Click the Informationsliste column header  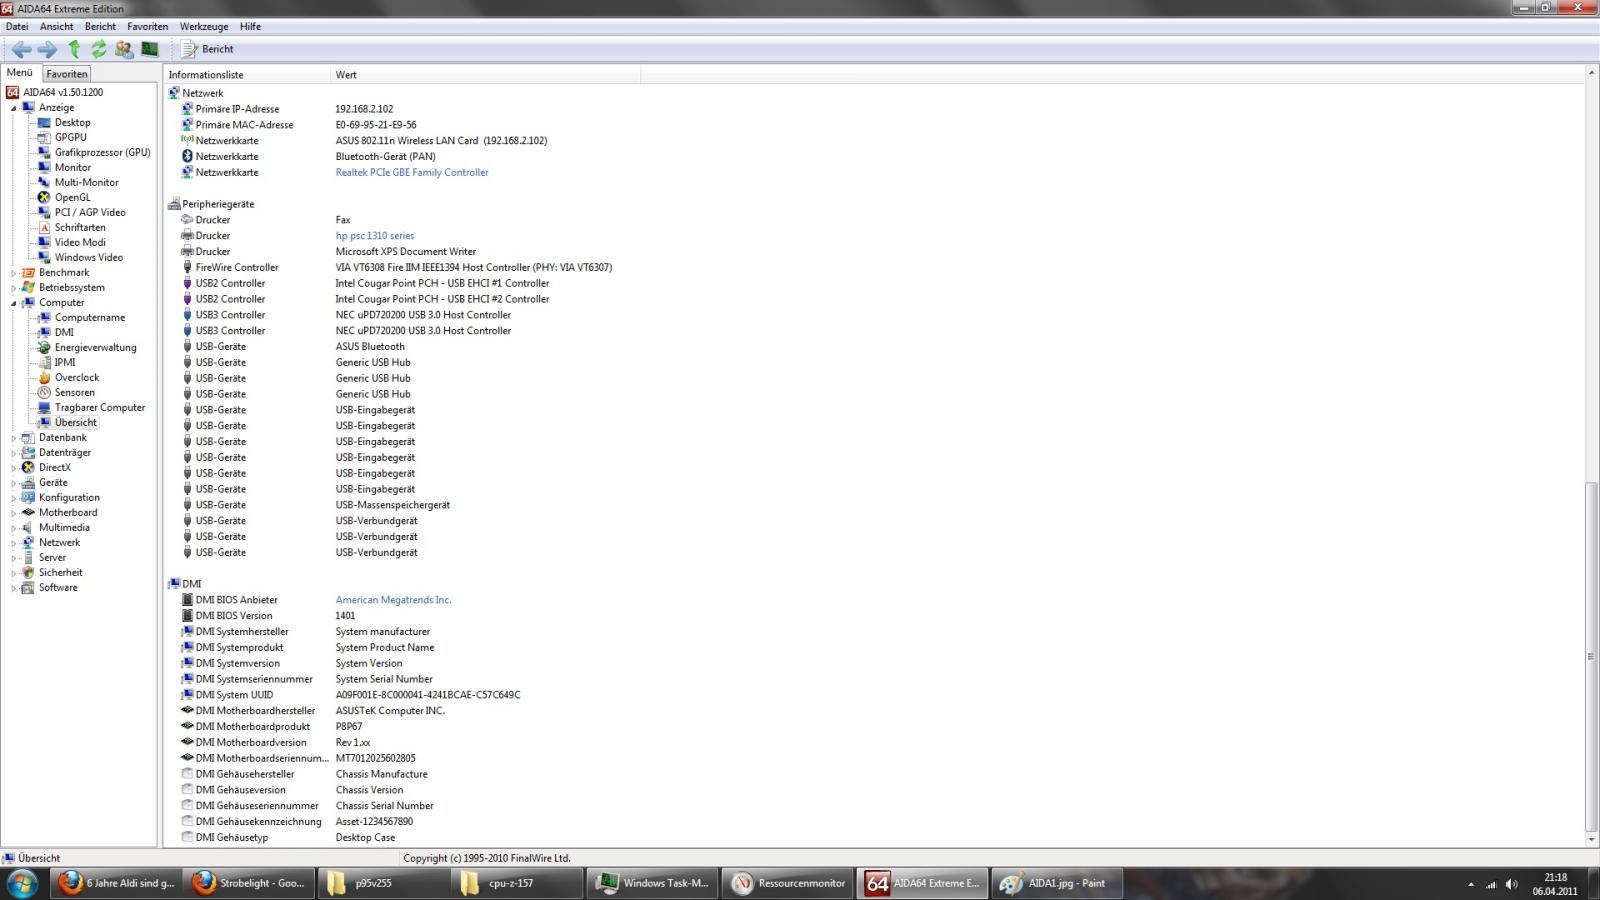[x=247, y=75]
